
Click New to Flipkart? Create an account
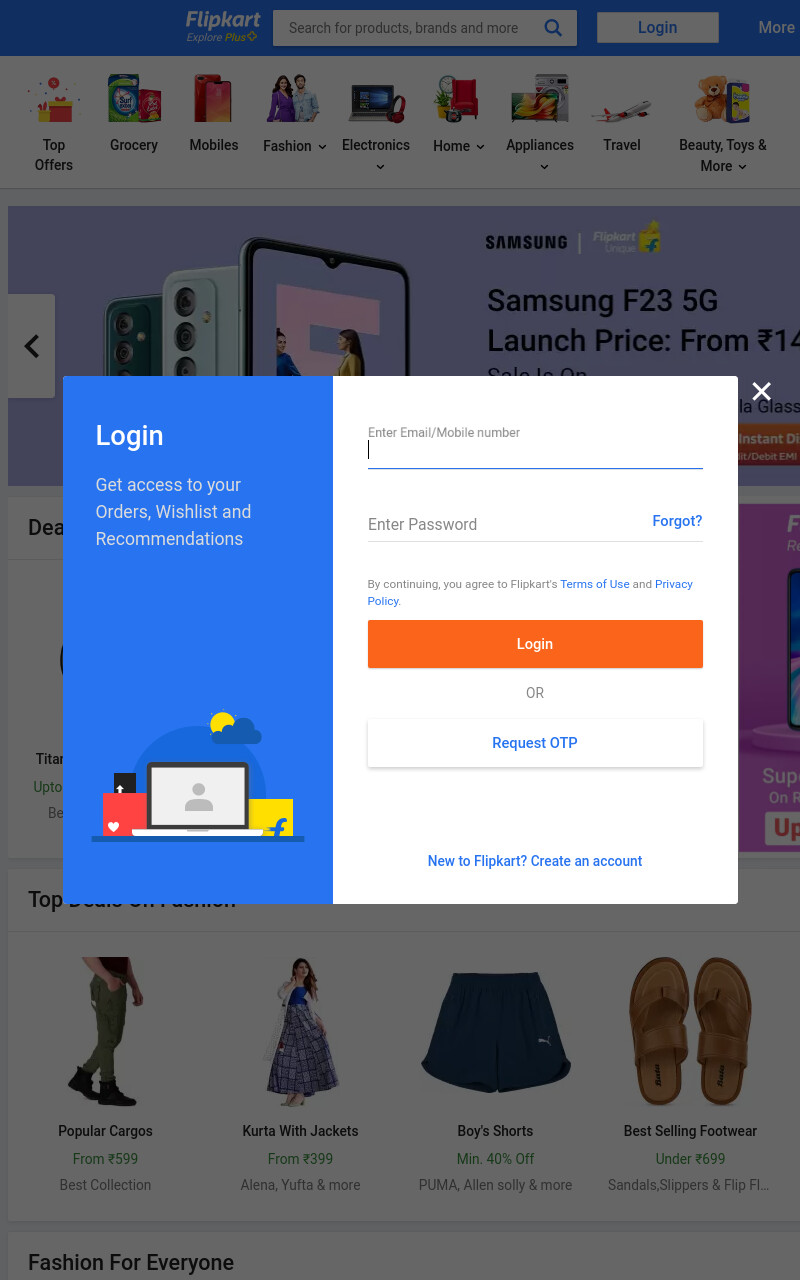point(535,861)
